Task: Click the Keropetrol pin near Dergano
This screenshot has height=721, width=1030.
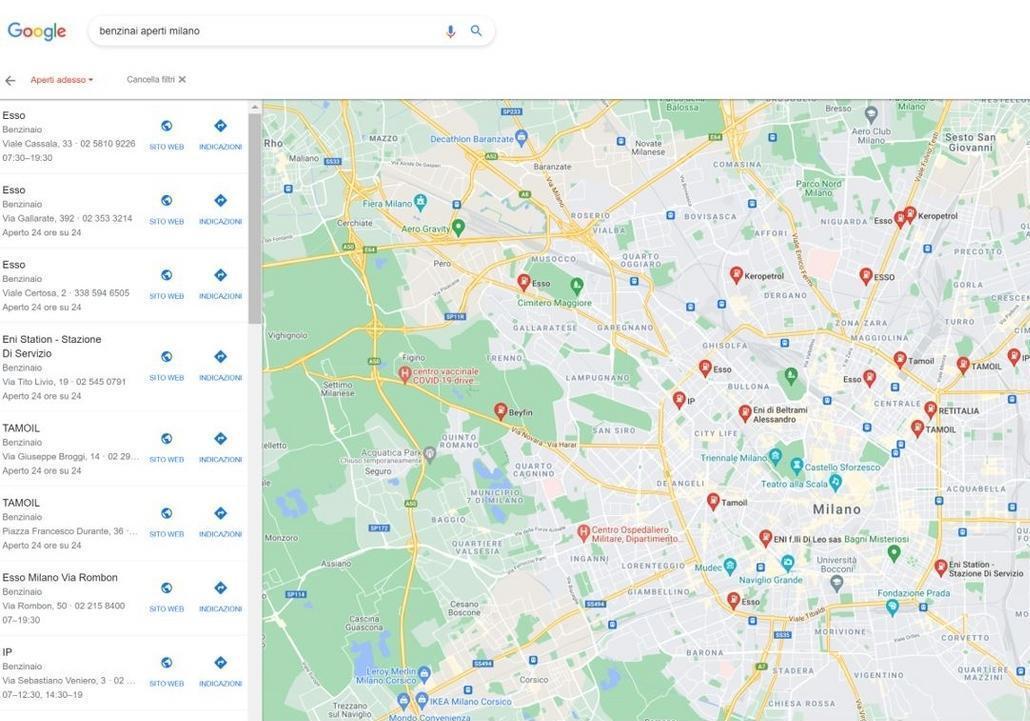Action: point(736,274)
